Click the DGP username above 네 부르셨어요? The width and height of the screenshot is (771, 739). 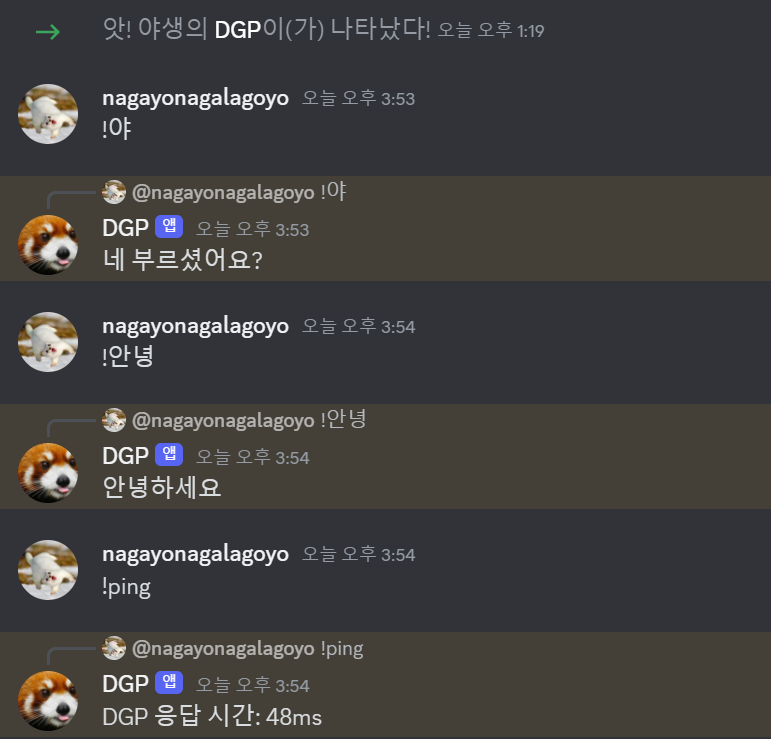click(125, 228)
